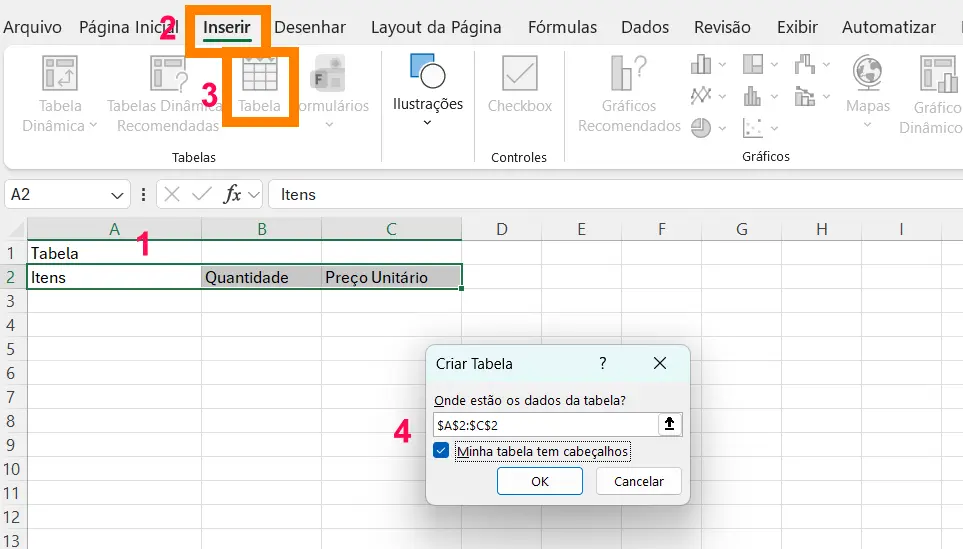Open the Formulários icon
Screen dimensions: 963x549
pos(329,74)
